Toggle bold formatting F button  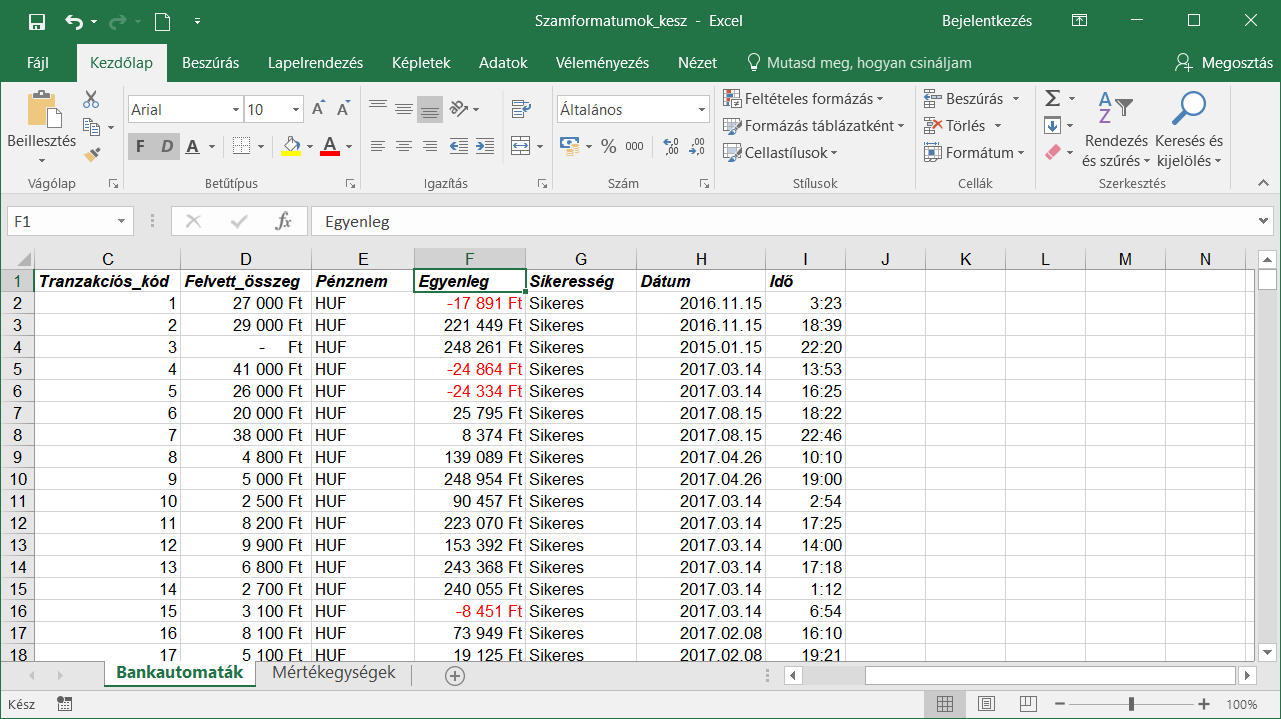pyautogui.click(x=140, y=146)
